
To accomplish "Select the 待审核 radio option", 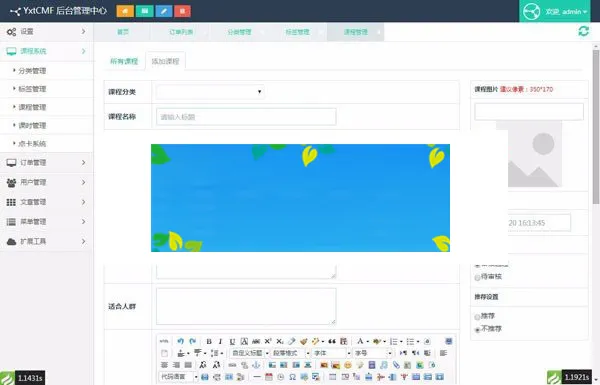I will (x=477, y=277).
